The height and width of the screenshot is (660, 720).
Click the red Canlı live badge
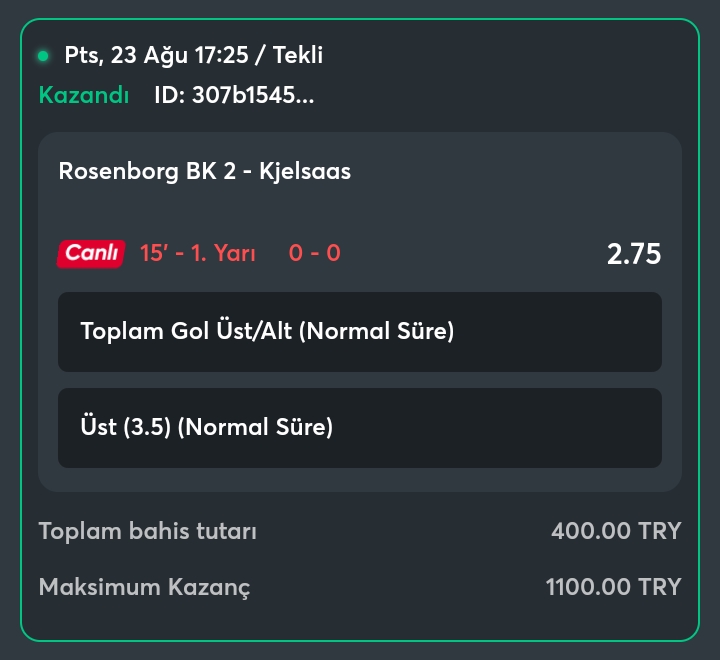point(91,254)
